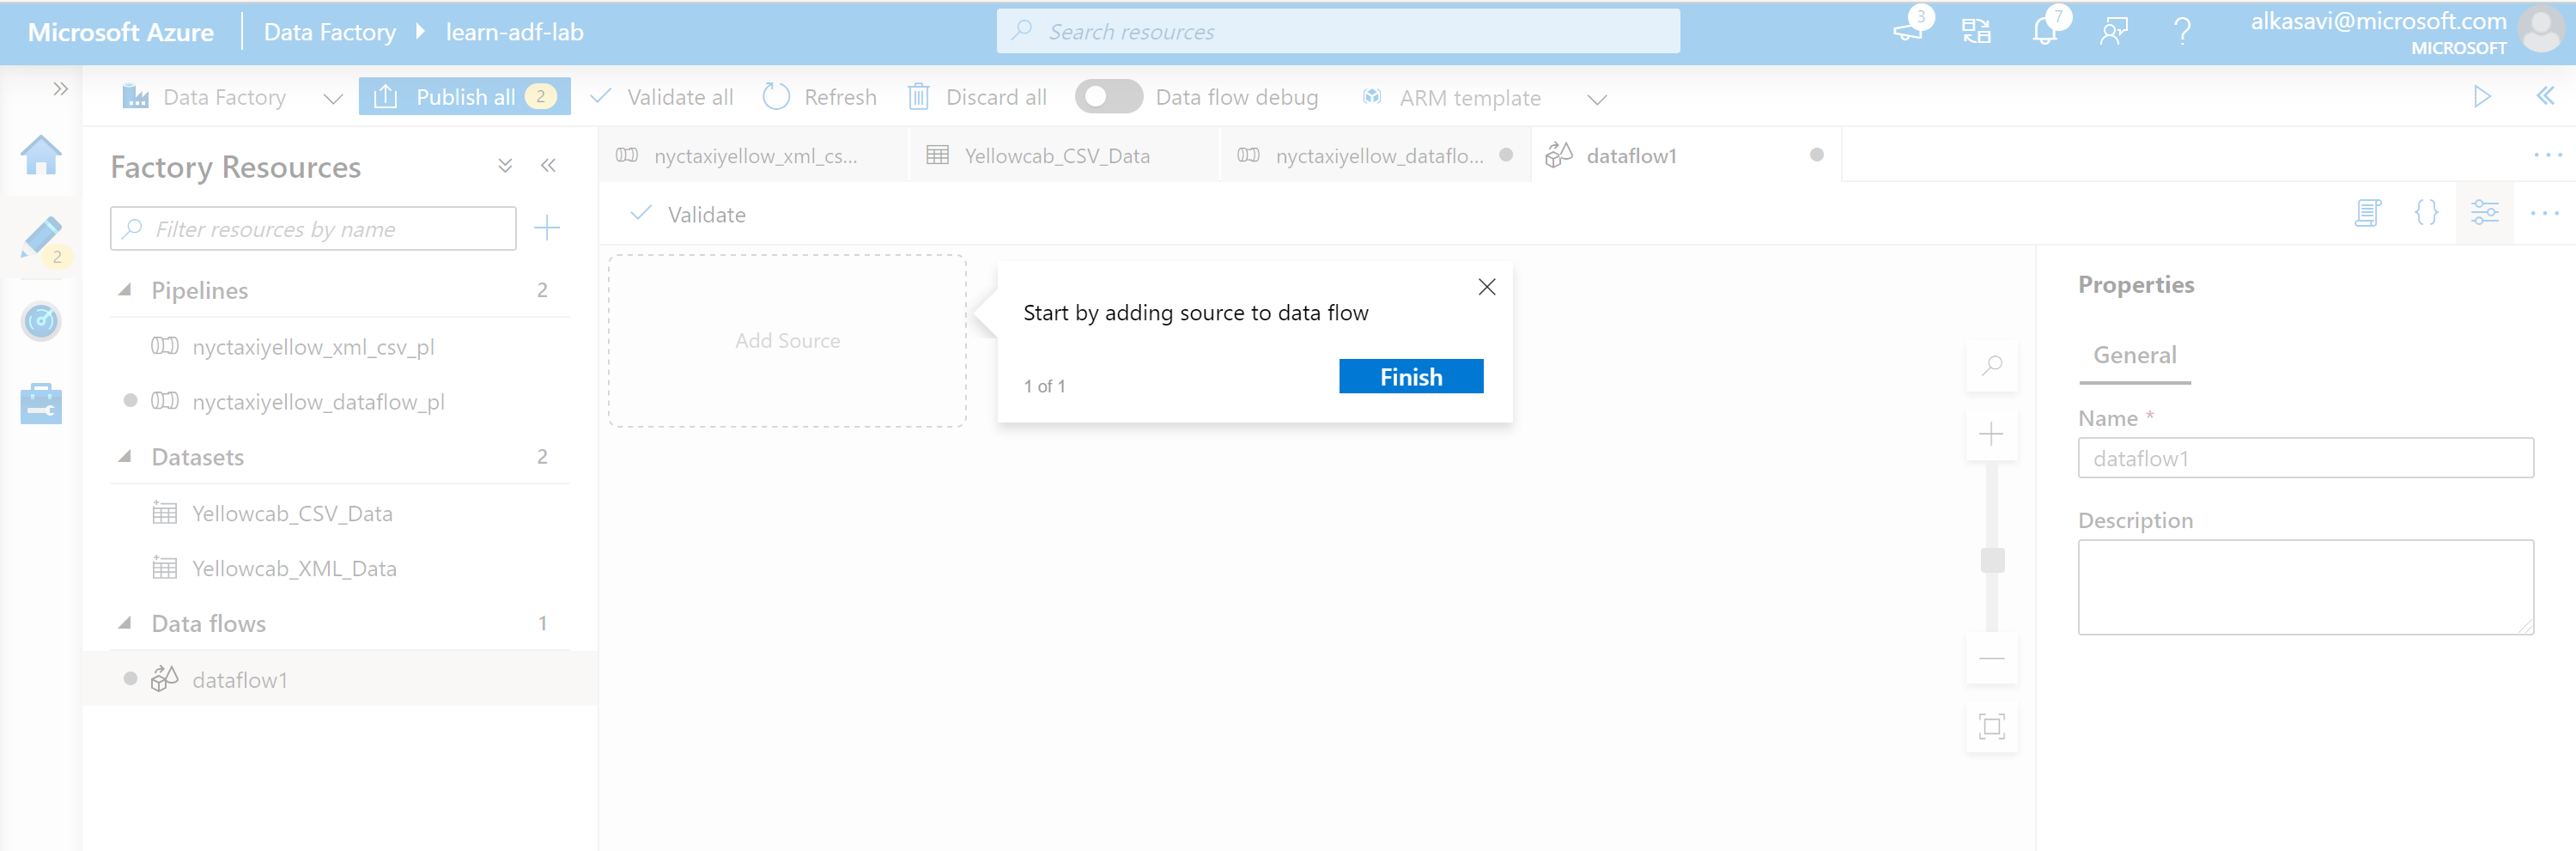Toggle Data flow debug switch

click(1108, 97)
